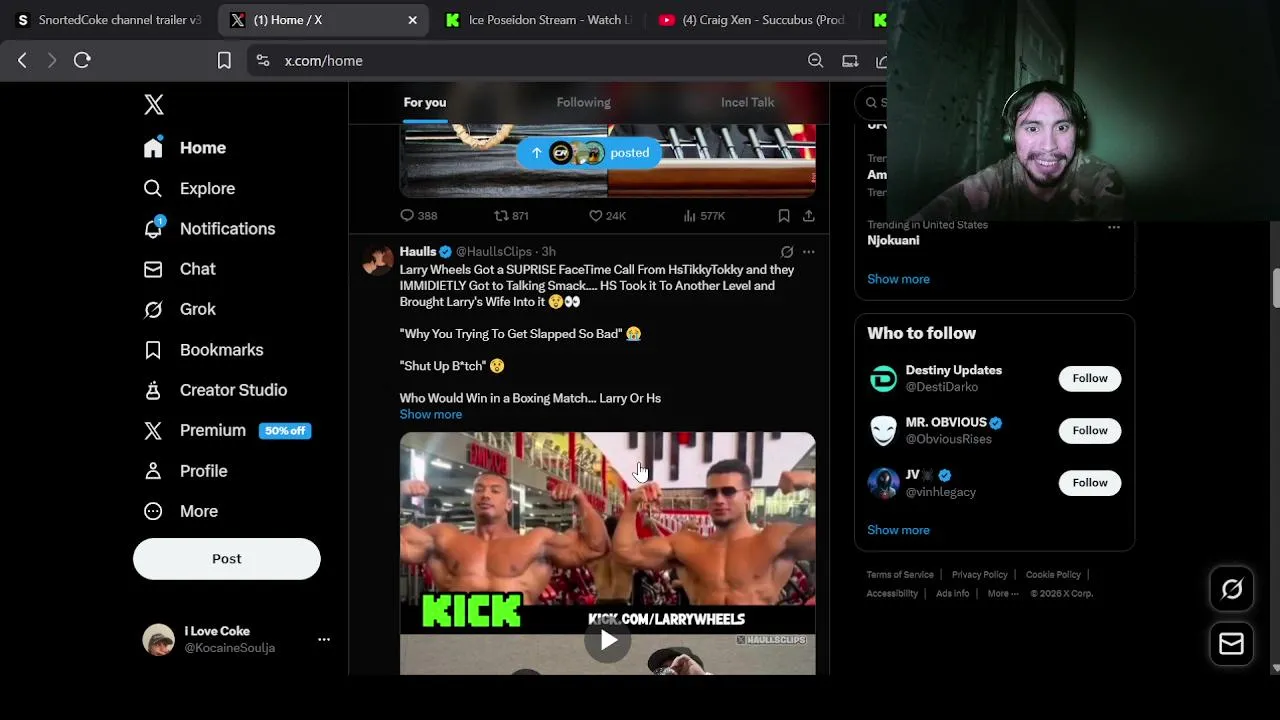Switch to SnortedCoke channel trailer tab
The image size is (1280, 720).
[108, 20]
